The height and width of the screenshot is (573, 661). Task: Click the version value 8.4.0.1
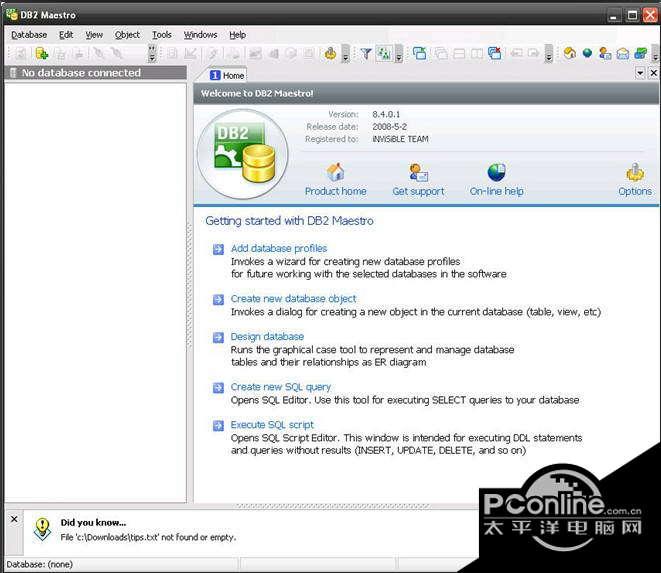(x=386, y=114)
